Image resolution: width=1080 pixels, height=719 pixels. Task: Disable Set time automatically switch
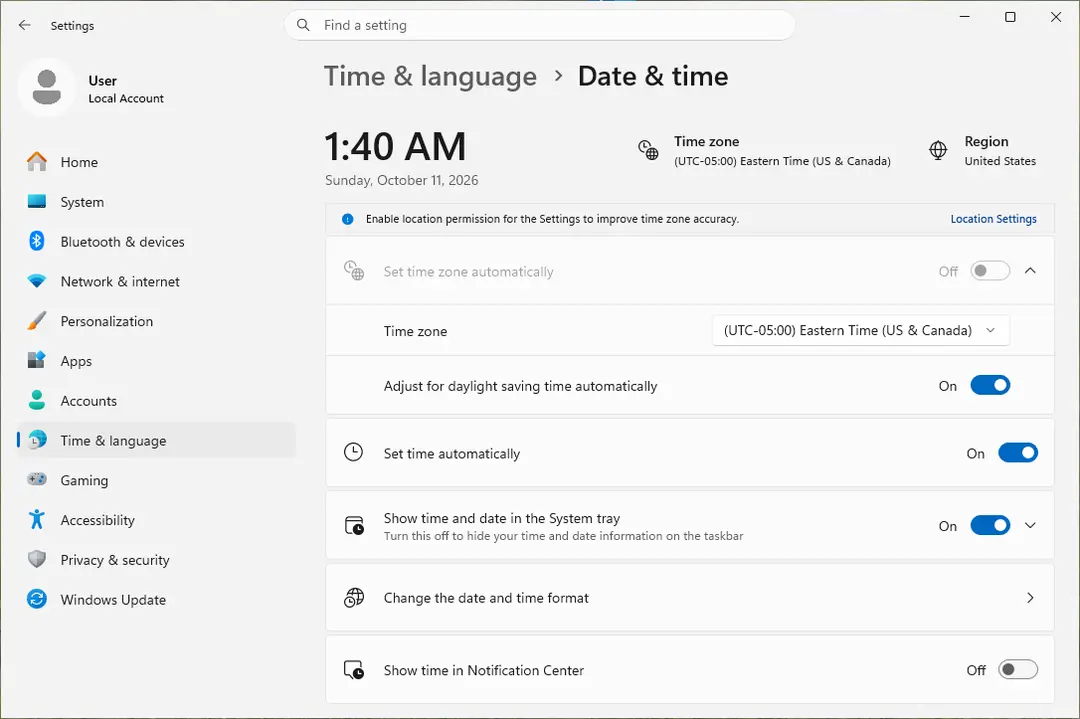(x=1018, y=452)
